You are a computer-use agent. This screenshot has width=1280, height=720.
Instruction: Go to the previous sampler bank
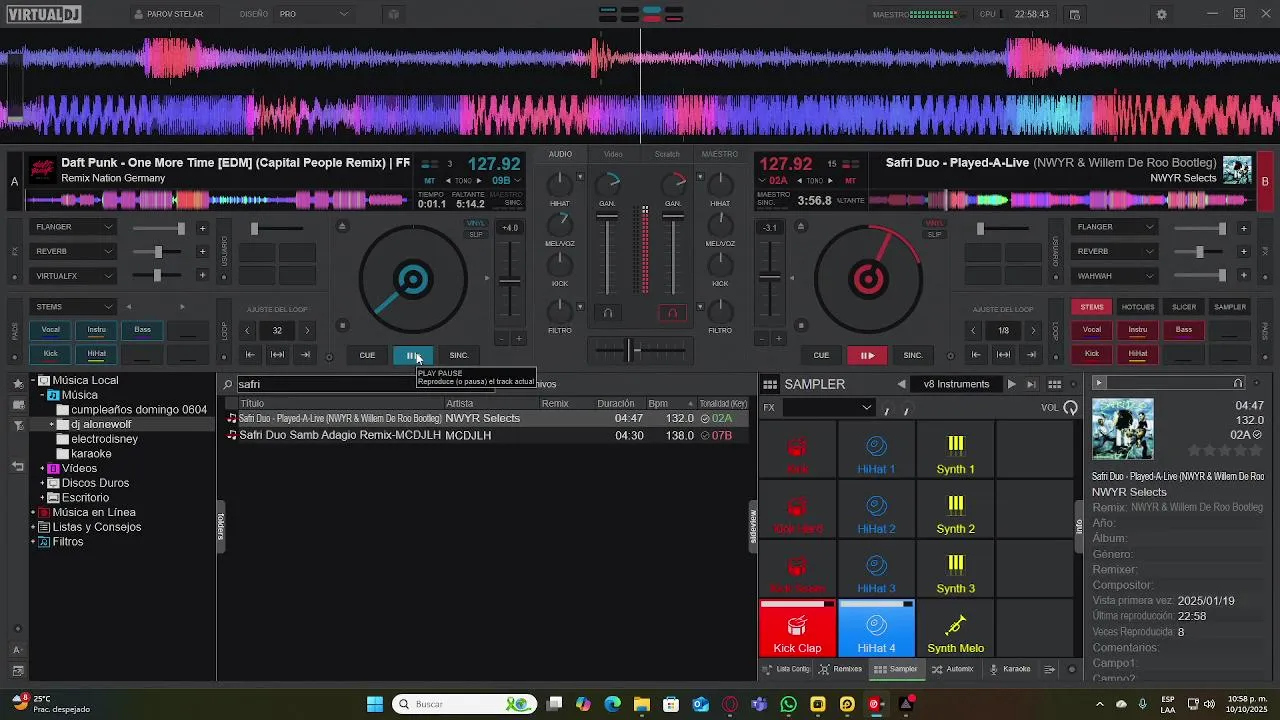point(901,384)
